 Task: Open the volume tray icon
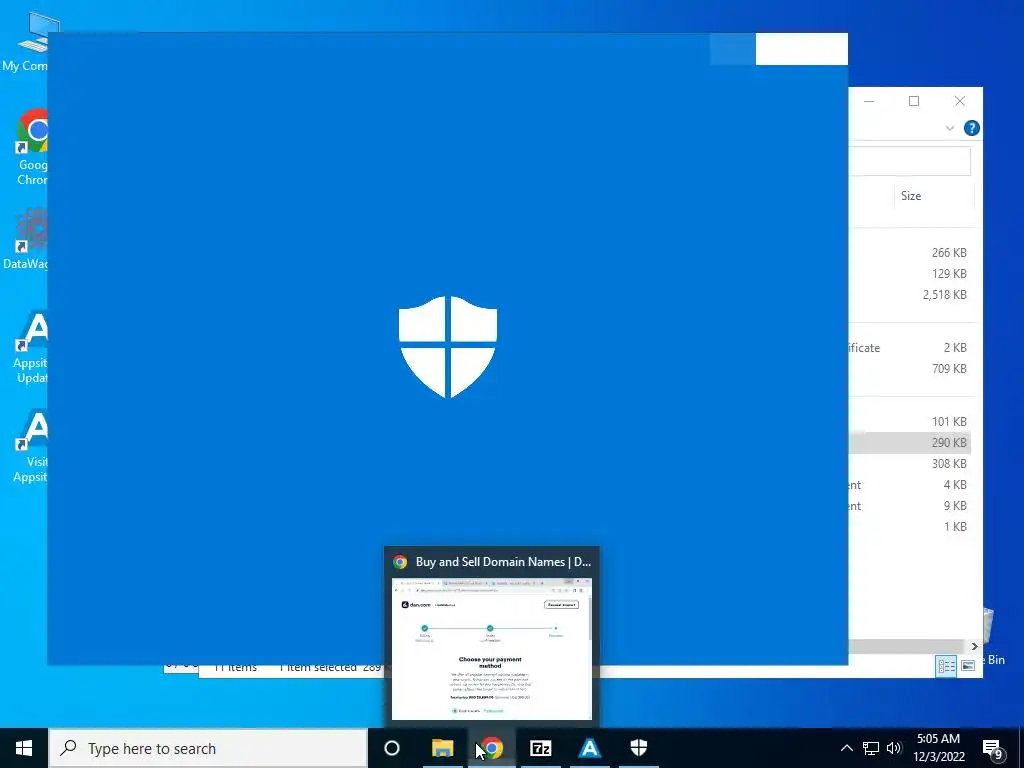point(894,748)
